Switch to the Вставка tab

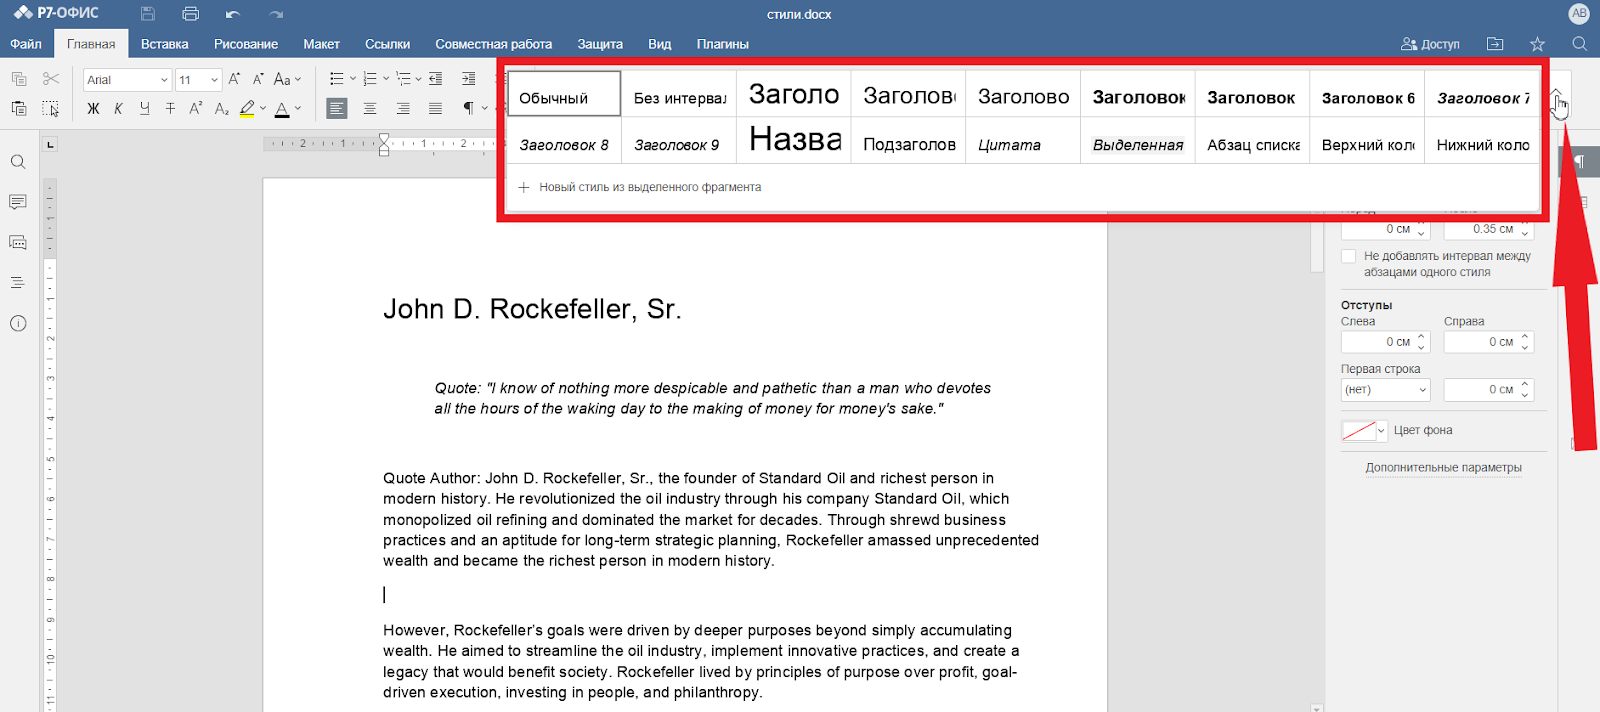(x=165, y=44)
